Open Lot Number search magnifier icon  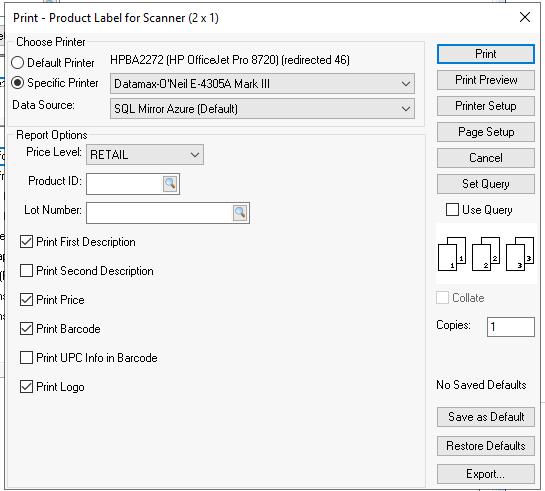(x=240, y=212)
